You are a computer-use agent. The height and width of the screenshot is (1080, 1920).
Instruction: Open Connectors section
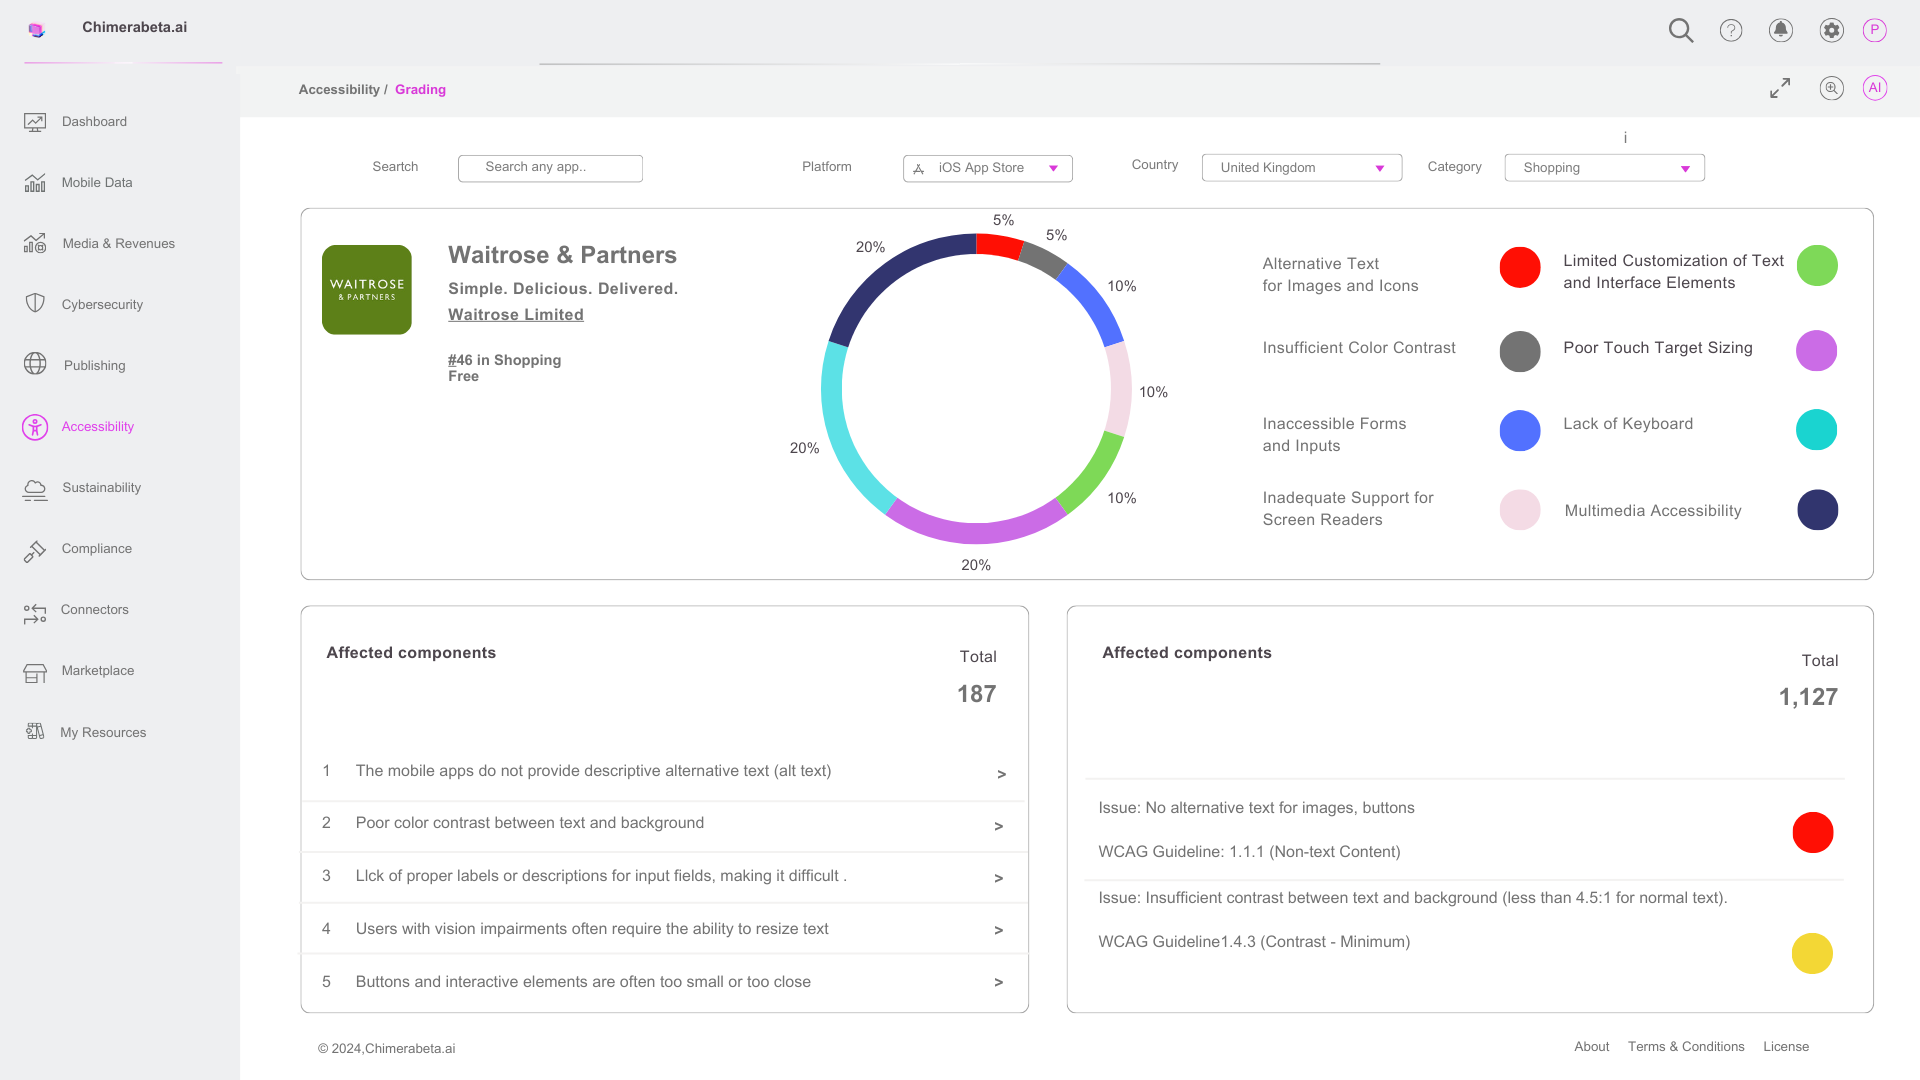click(94, 610)
